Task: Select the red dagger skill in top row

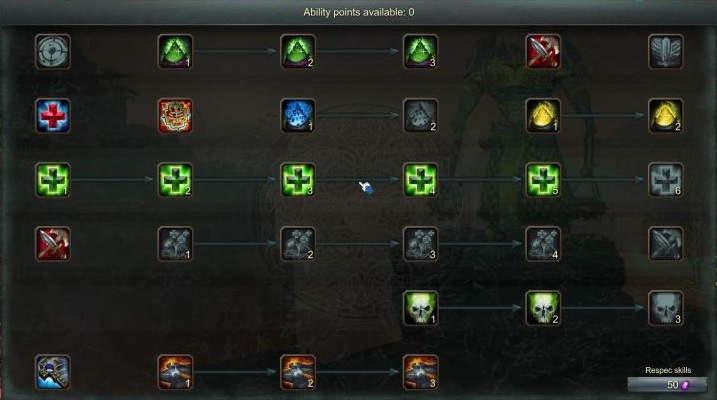Action: click(543, 52)
